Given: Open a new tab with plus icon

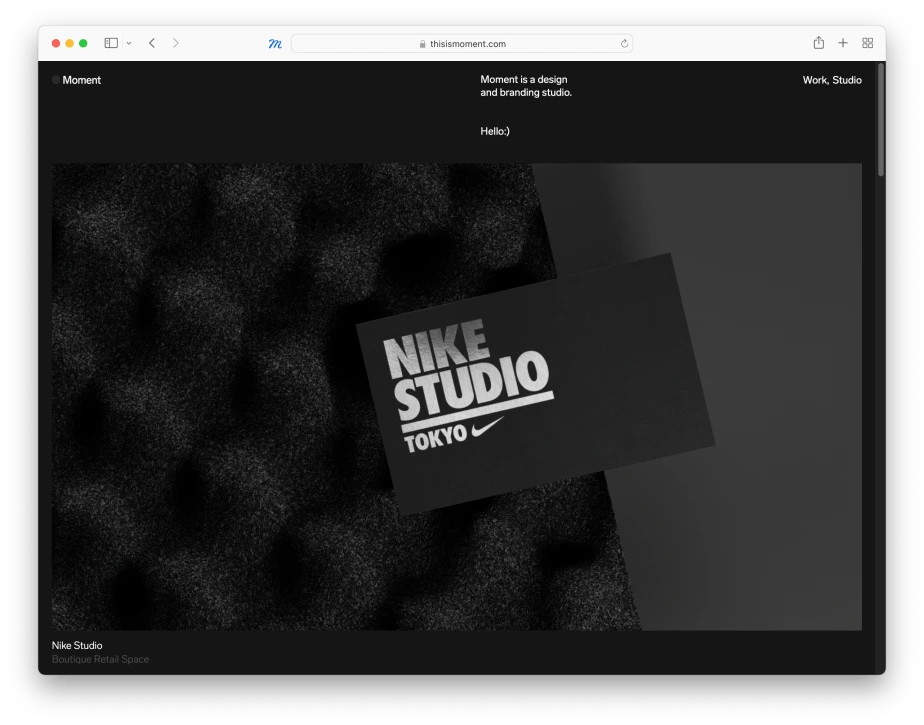Looking at the screenshot, I should coord(843,43).
